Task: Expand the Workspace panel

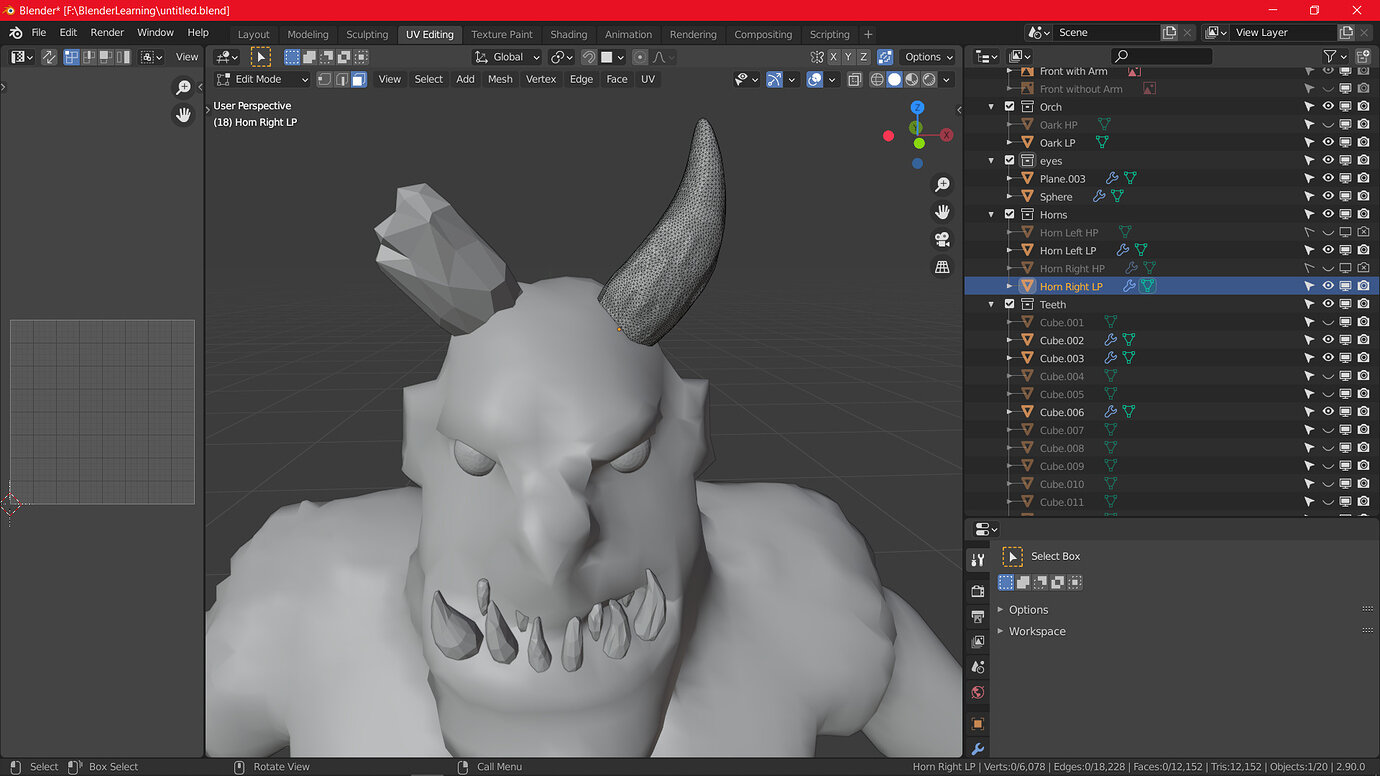Action: 1037,631
